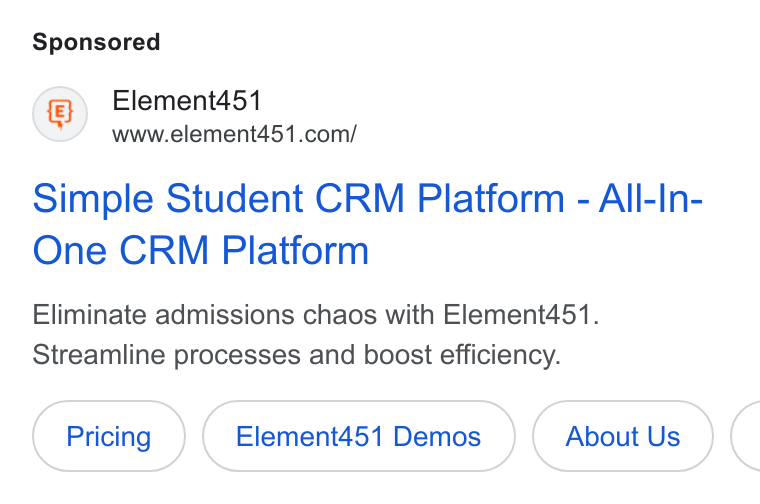The width and height of the screenshot is (760, 504).
Task: Click the www.element451.com/ URL text
Action: (235, 134)
